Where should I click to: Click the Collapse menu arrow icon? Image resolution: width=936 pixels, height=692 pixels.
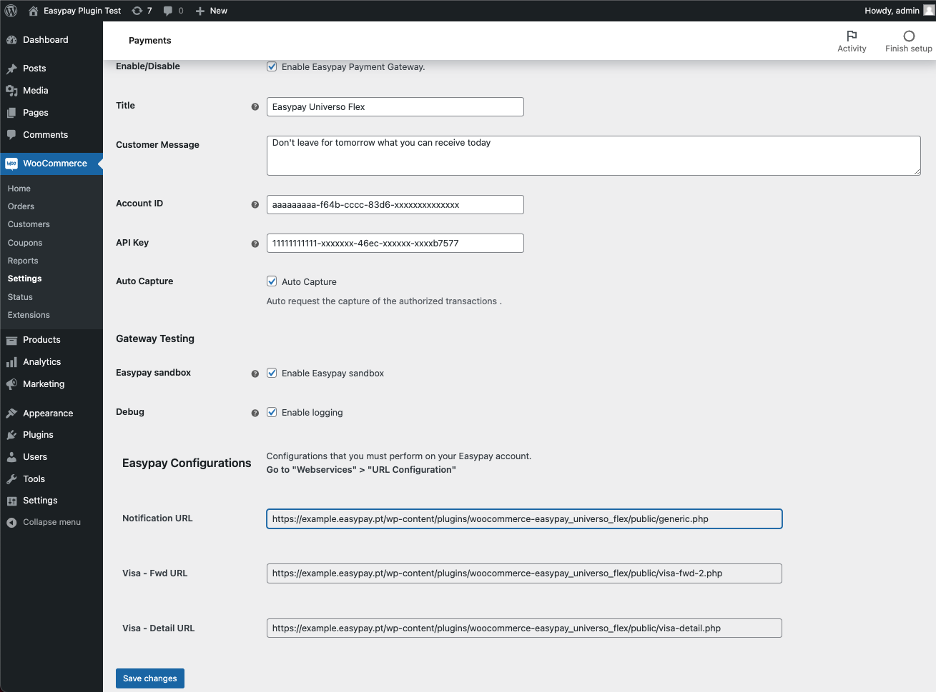pyautogui.click(x=11, y=522)
